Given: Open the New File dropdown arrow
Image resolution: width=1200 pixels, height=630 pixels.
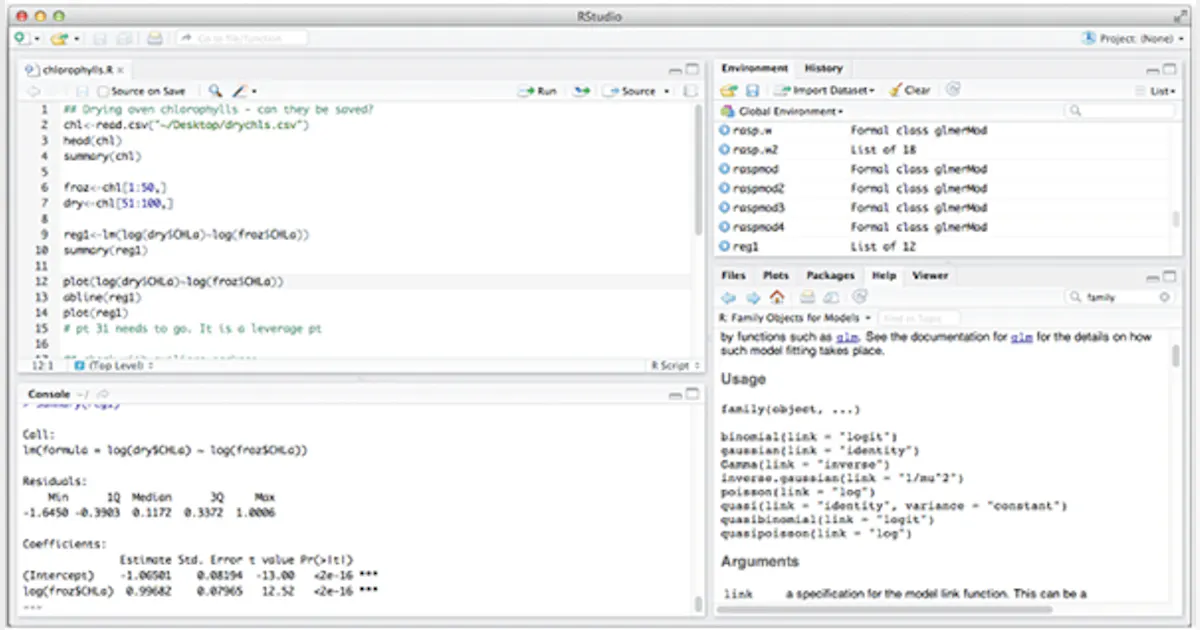Looking at the screenshot, I should point(37,38).
